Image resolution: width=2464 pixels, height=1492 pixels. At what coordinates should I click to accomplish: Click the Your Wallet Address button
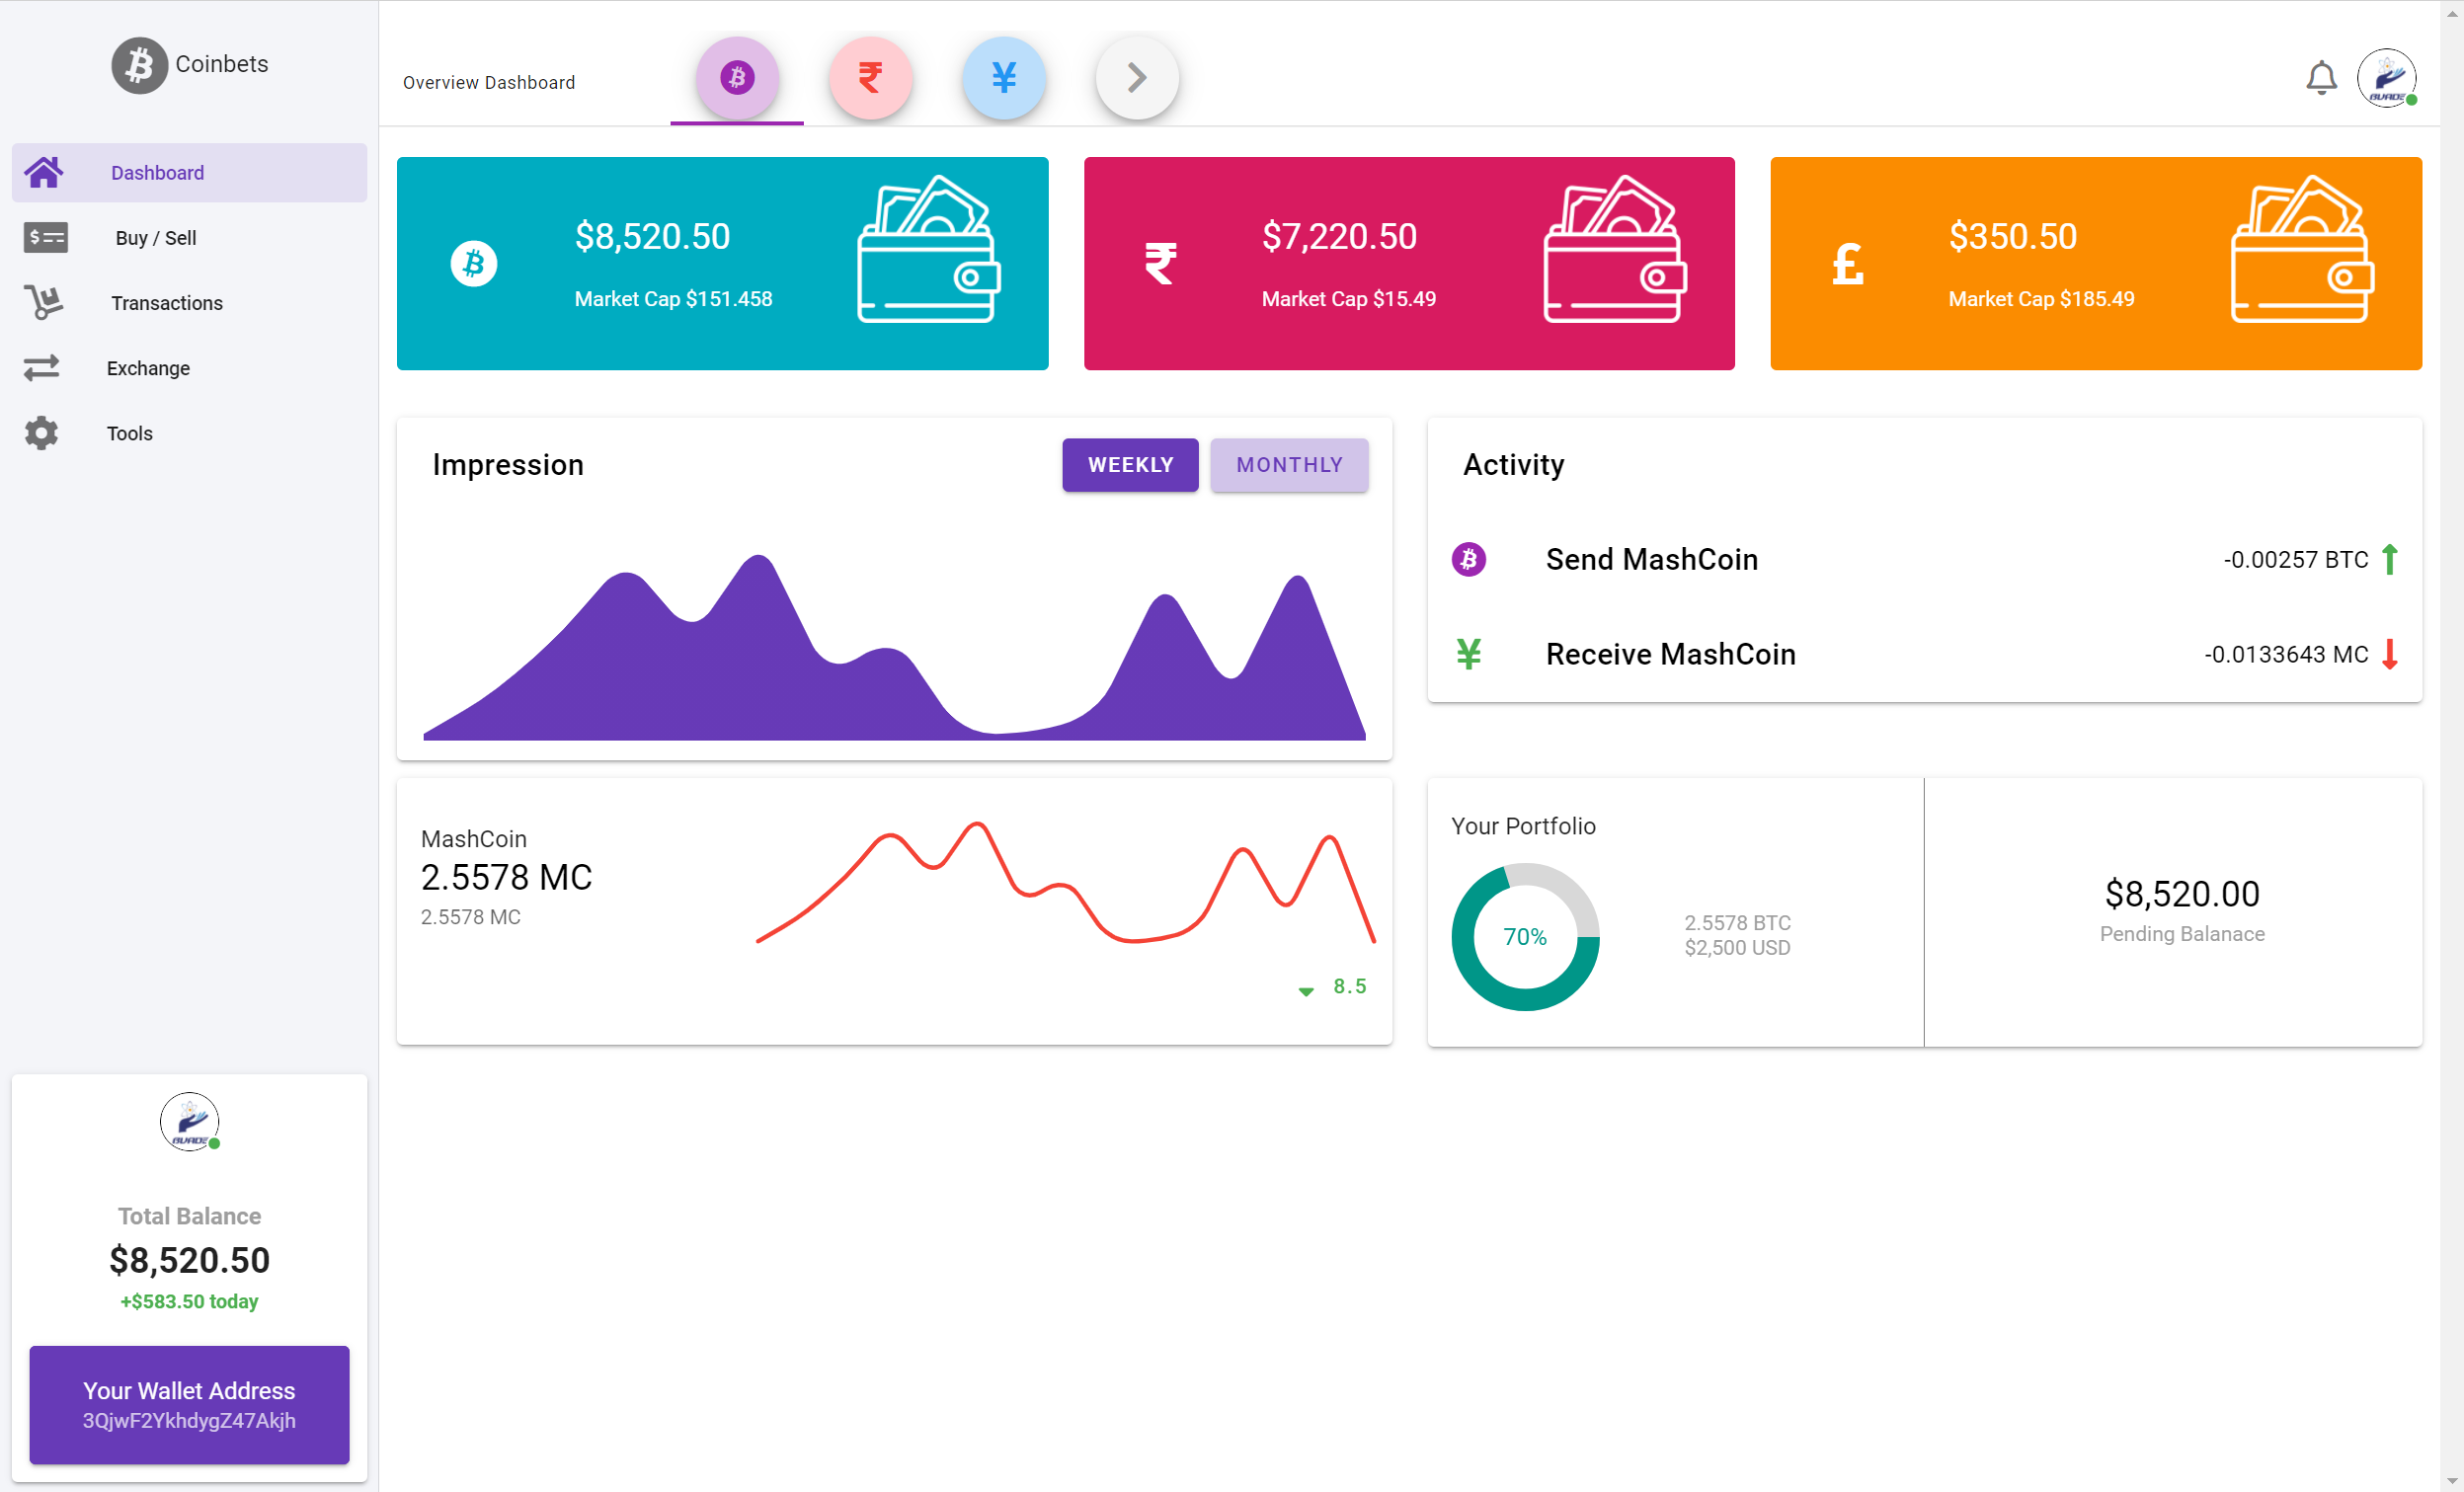[189, 1404]
